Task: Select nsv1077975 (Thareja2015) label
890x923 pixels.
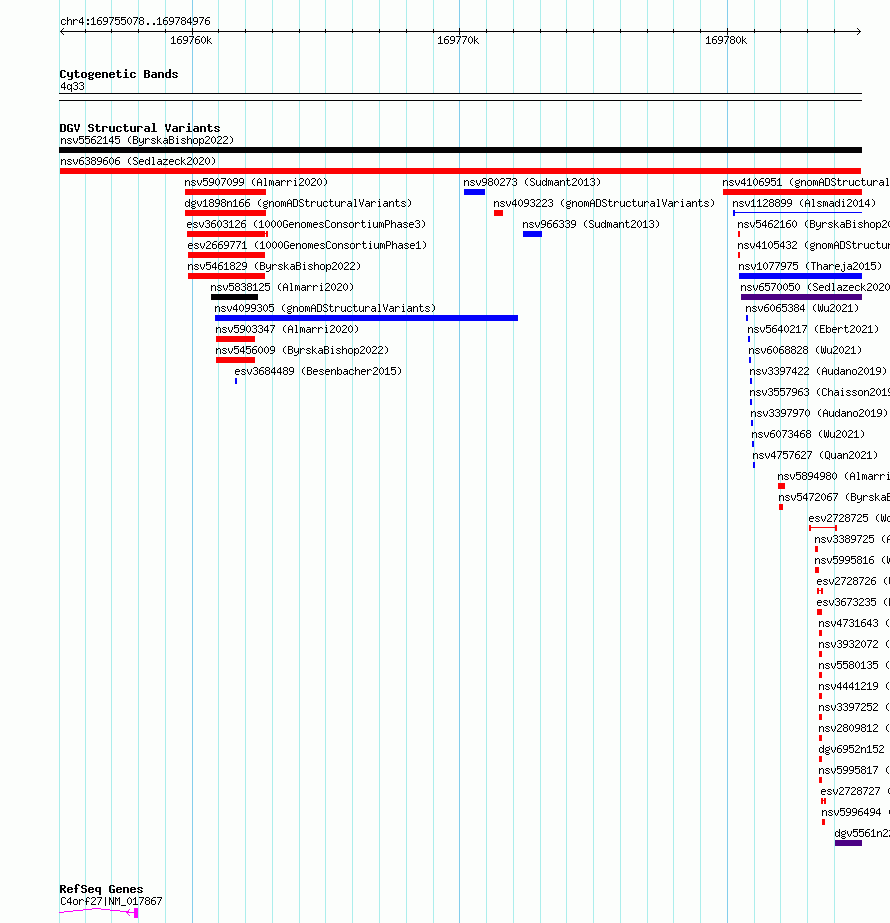Action: click(810, 267)
